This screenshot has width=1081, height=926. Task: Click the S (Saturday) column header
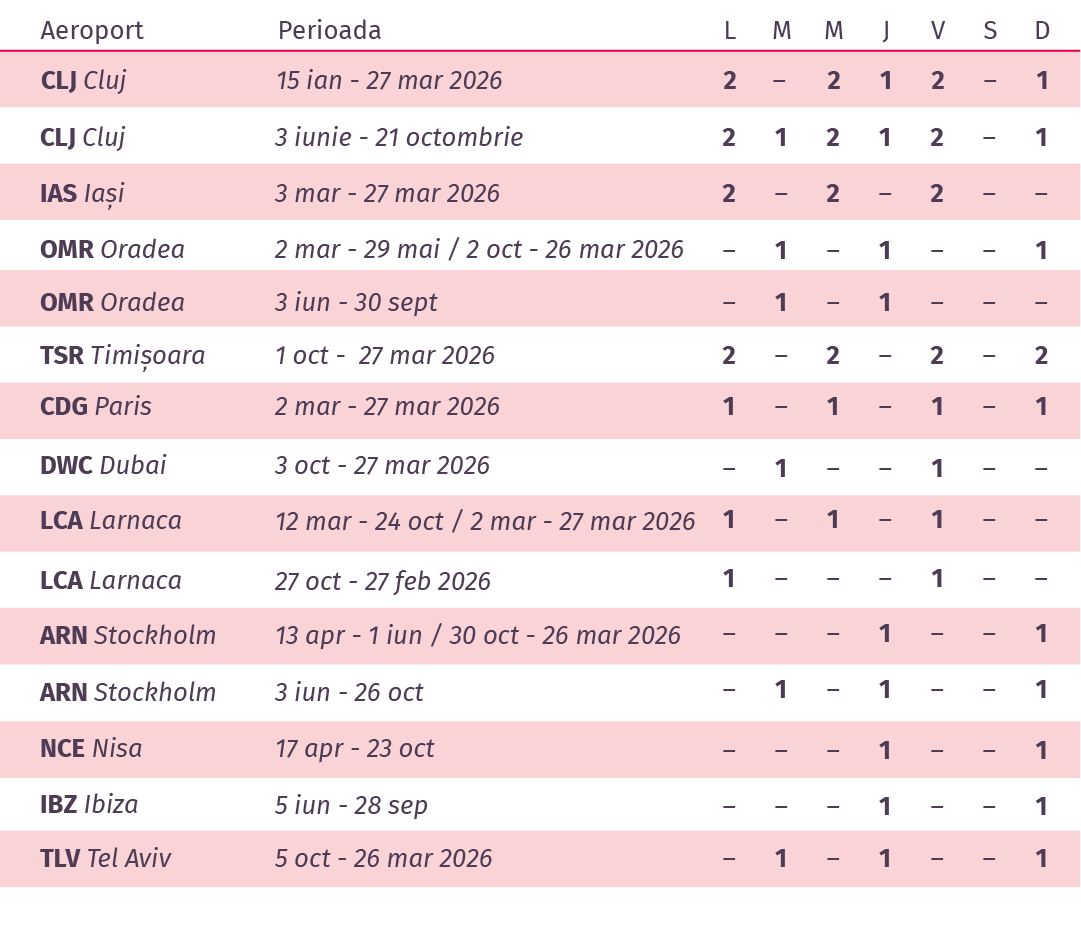(990, 30)
